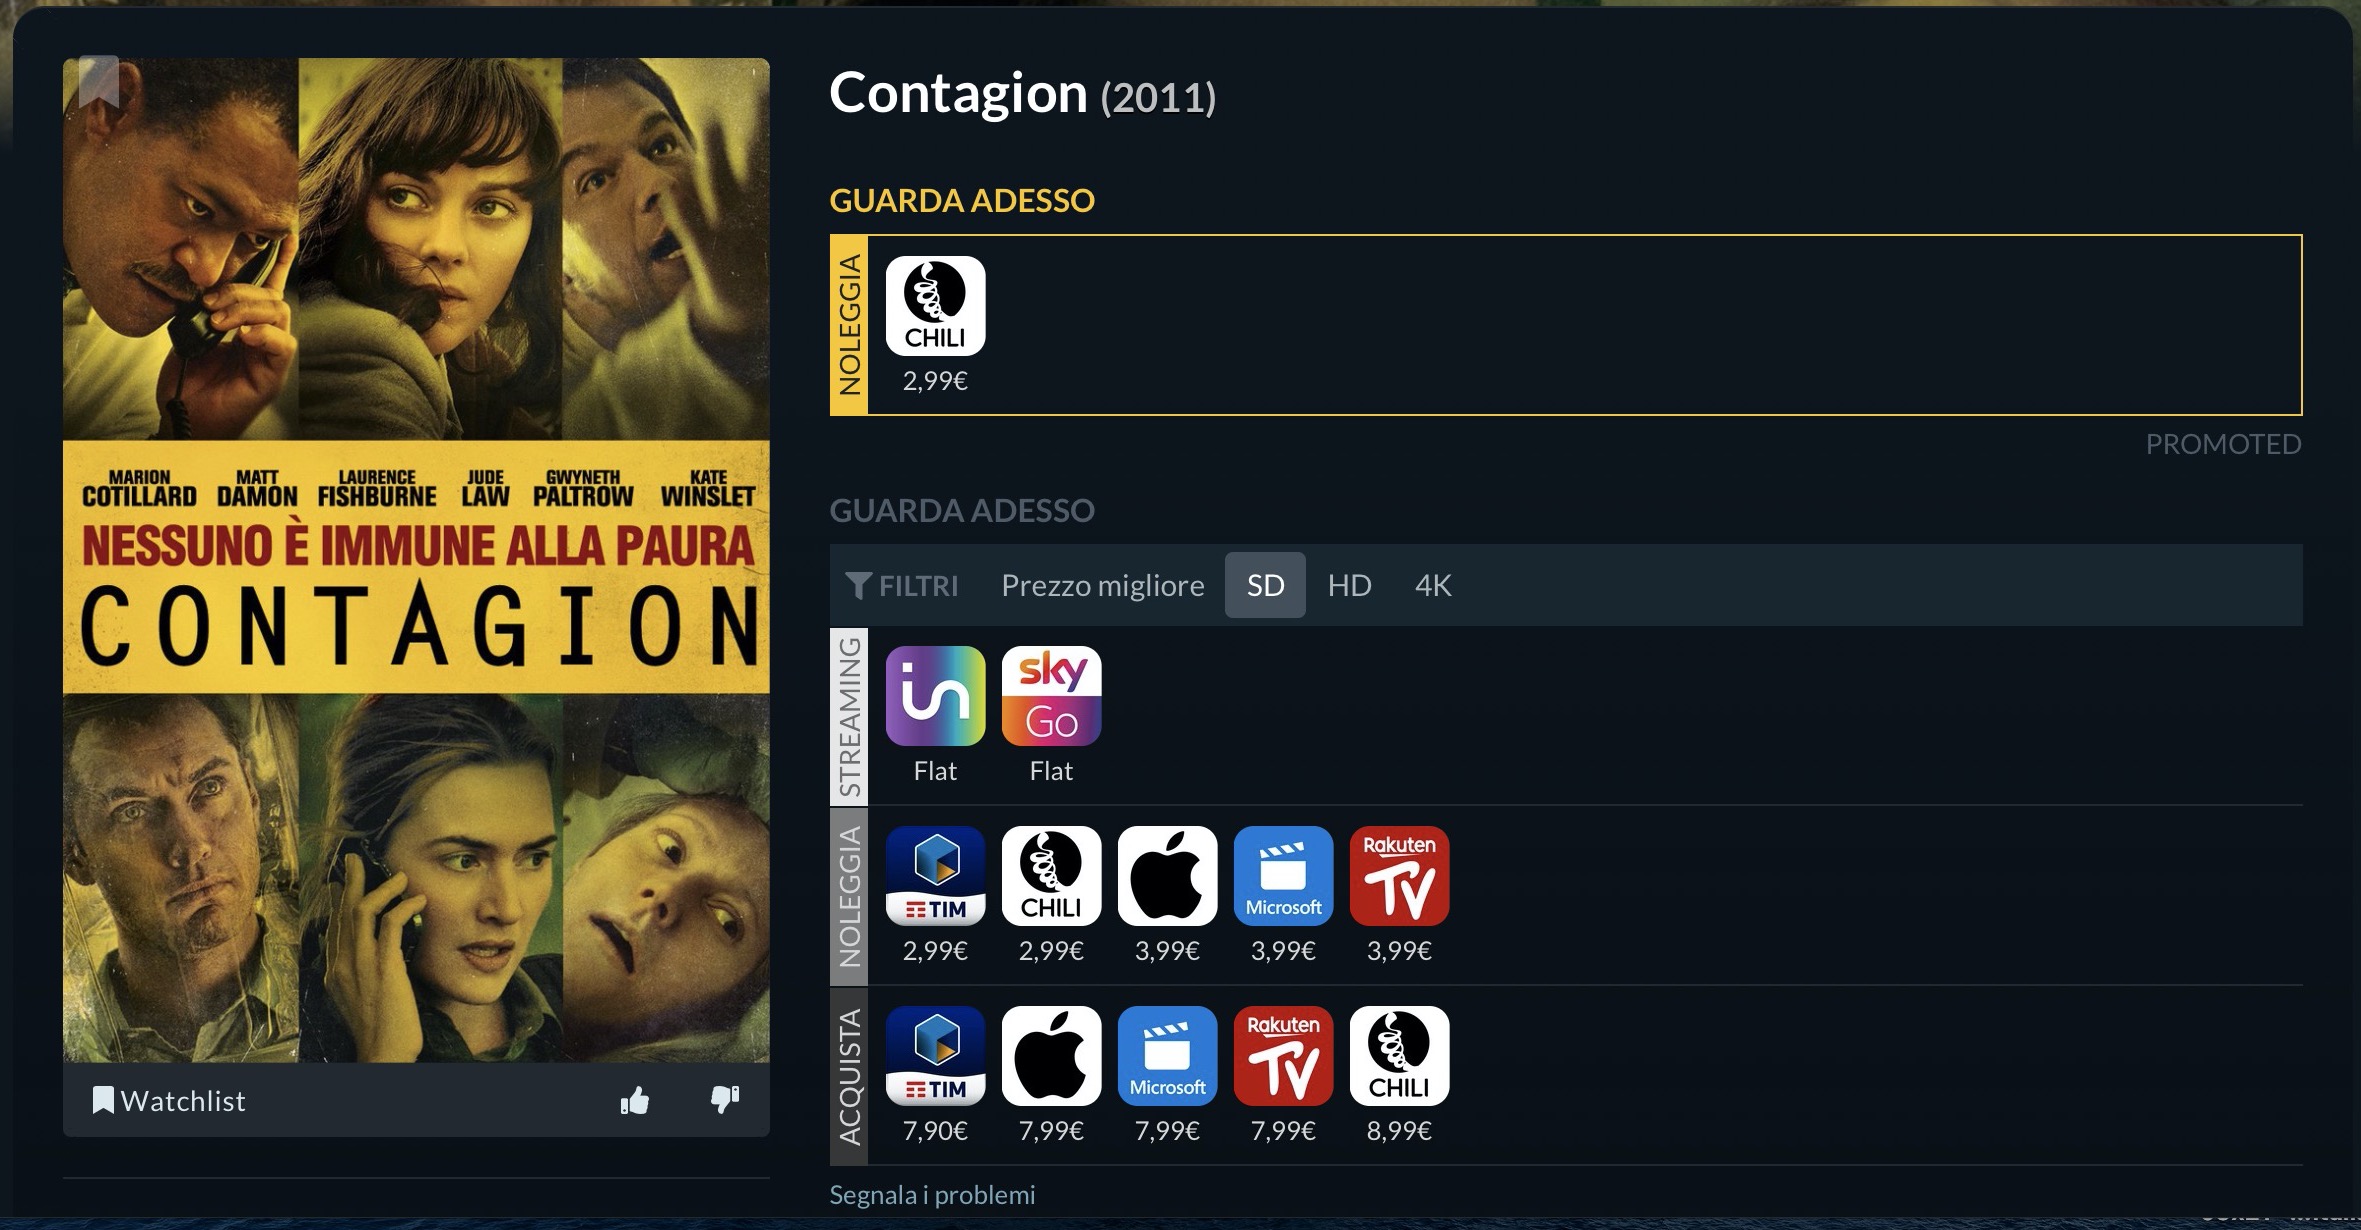Open the promoted CHILI rental at the top
Screen dimensions: 2361x1230
pyautogui.click(x=935, y=306)
